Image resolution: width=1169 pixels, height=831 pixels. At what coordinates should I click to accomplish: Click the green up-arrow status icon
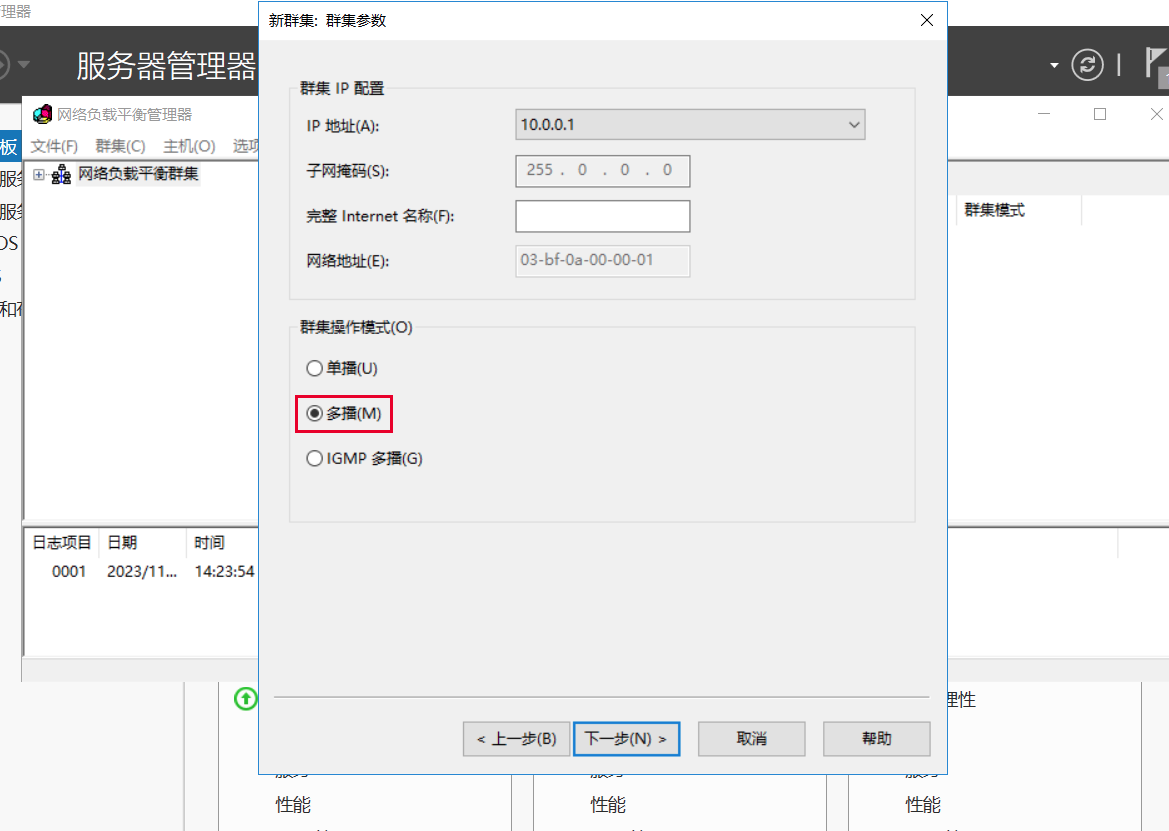click(x=245, y=698)
